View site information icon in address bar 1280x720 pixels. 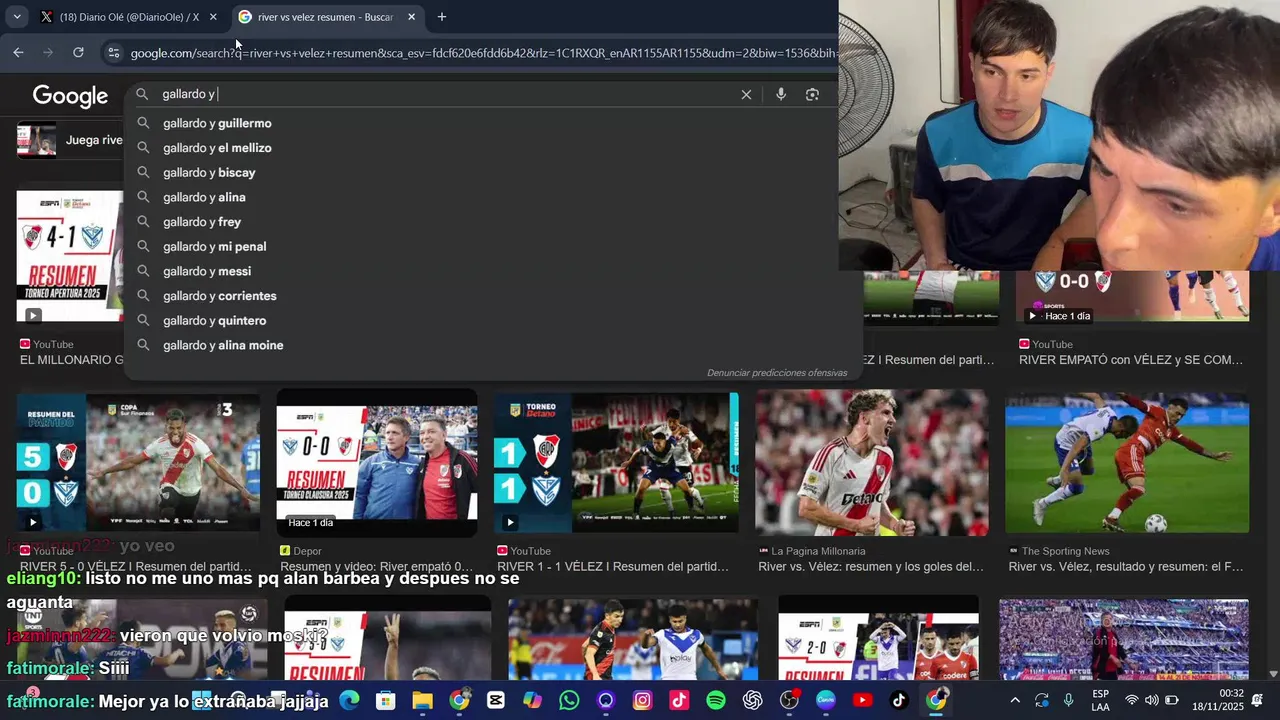tap(114, 53)
